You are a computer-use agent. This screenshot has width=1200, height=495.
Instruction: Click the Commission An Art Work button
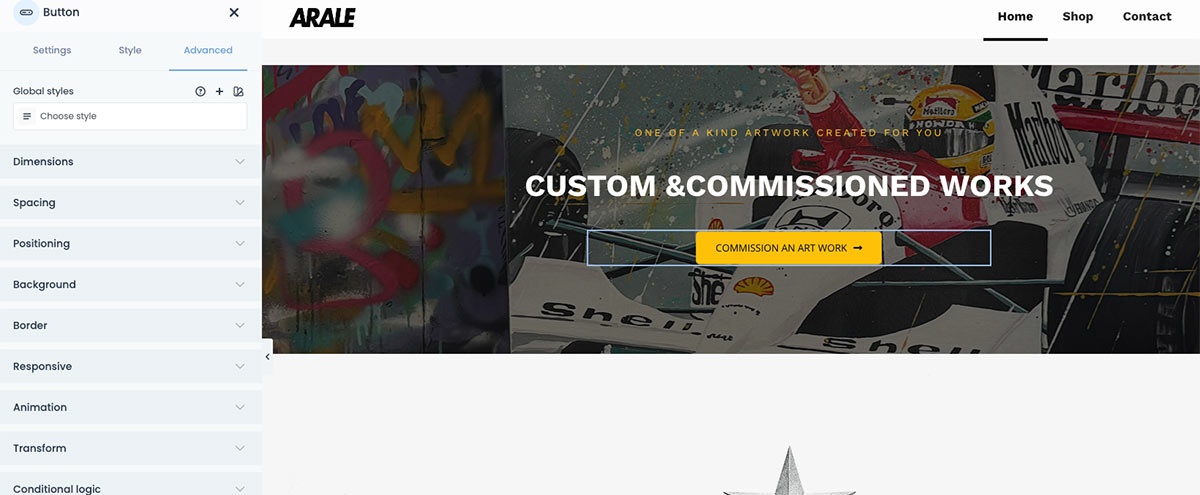789,248
